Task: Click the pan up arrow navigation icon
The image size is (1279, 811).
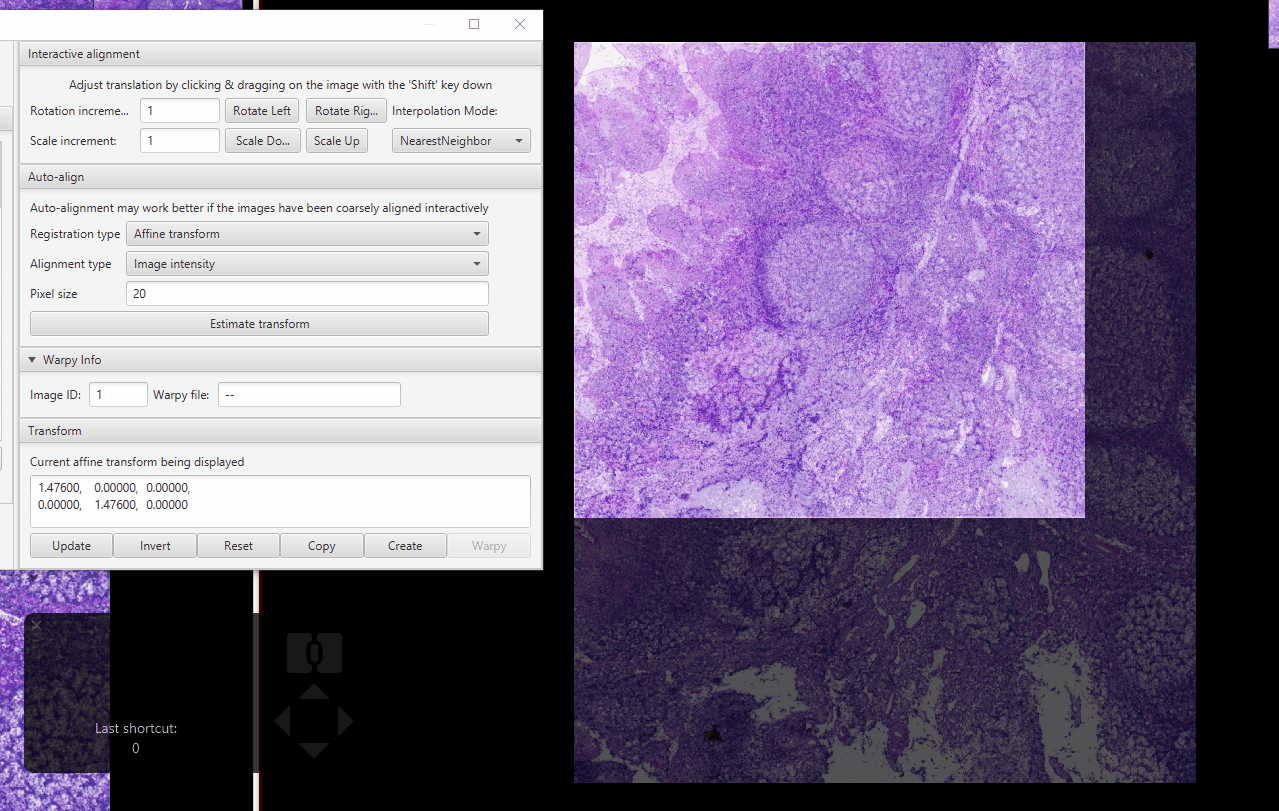Action: [313, 690]
